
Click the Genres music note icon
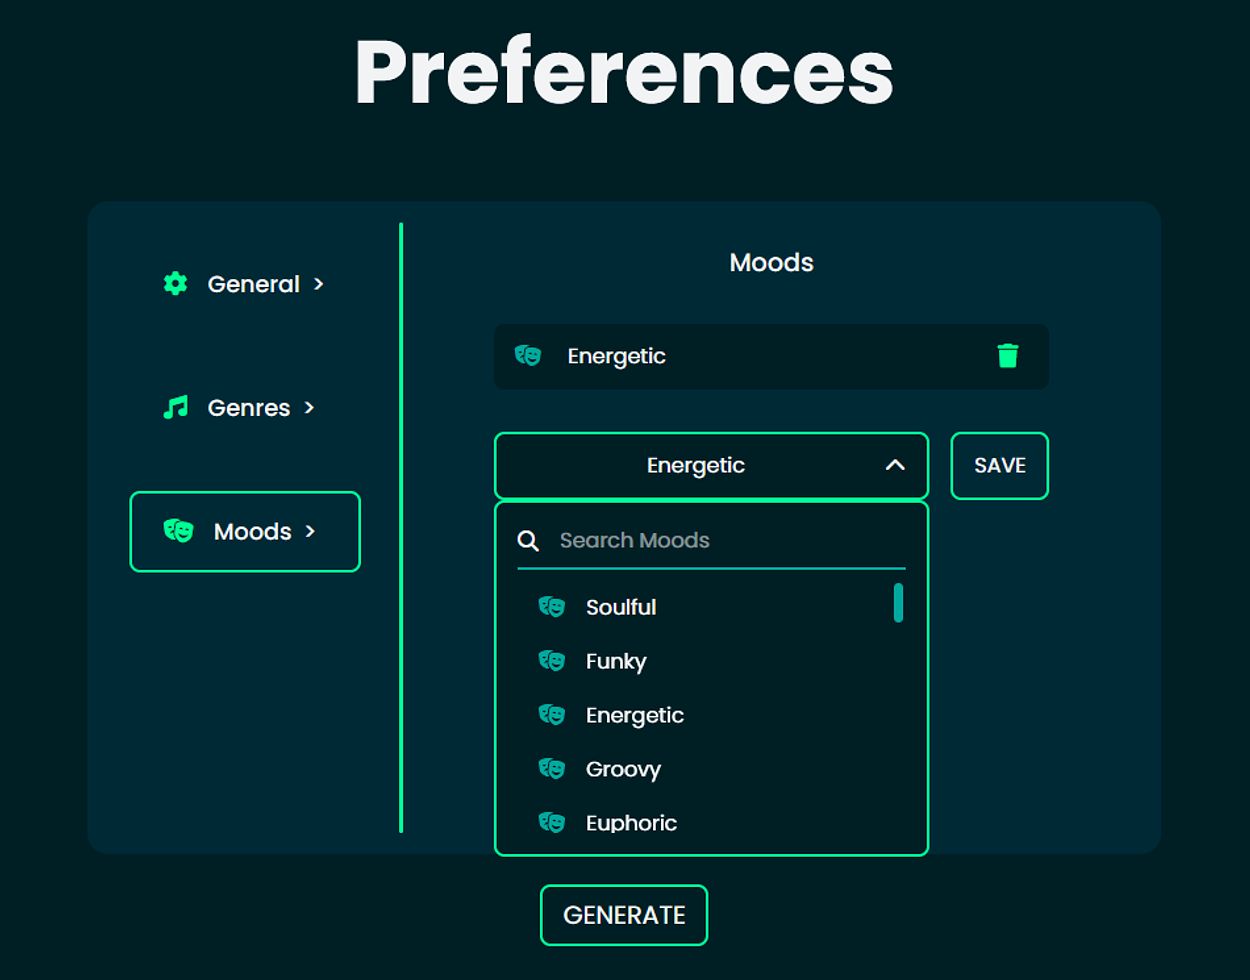point(175,408)
